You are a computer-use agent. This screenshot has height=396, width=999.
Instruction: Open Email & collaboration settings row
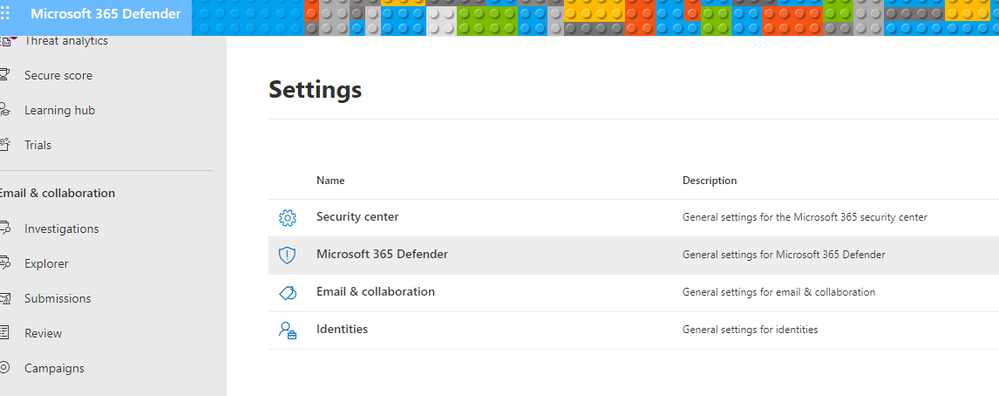pyautogui.click(x=633, y=293)
